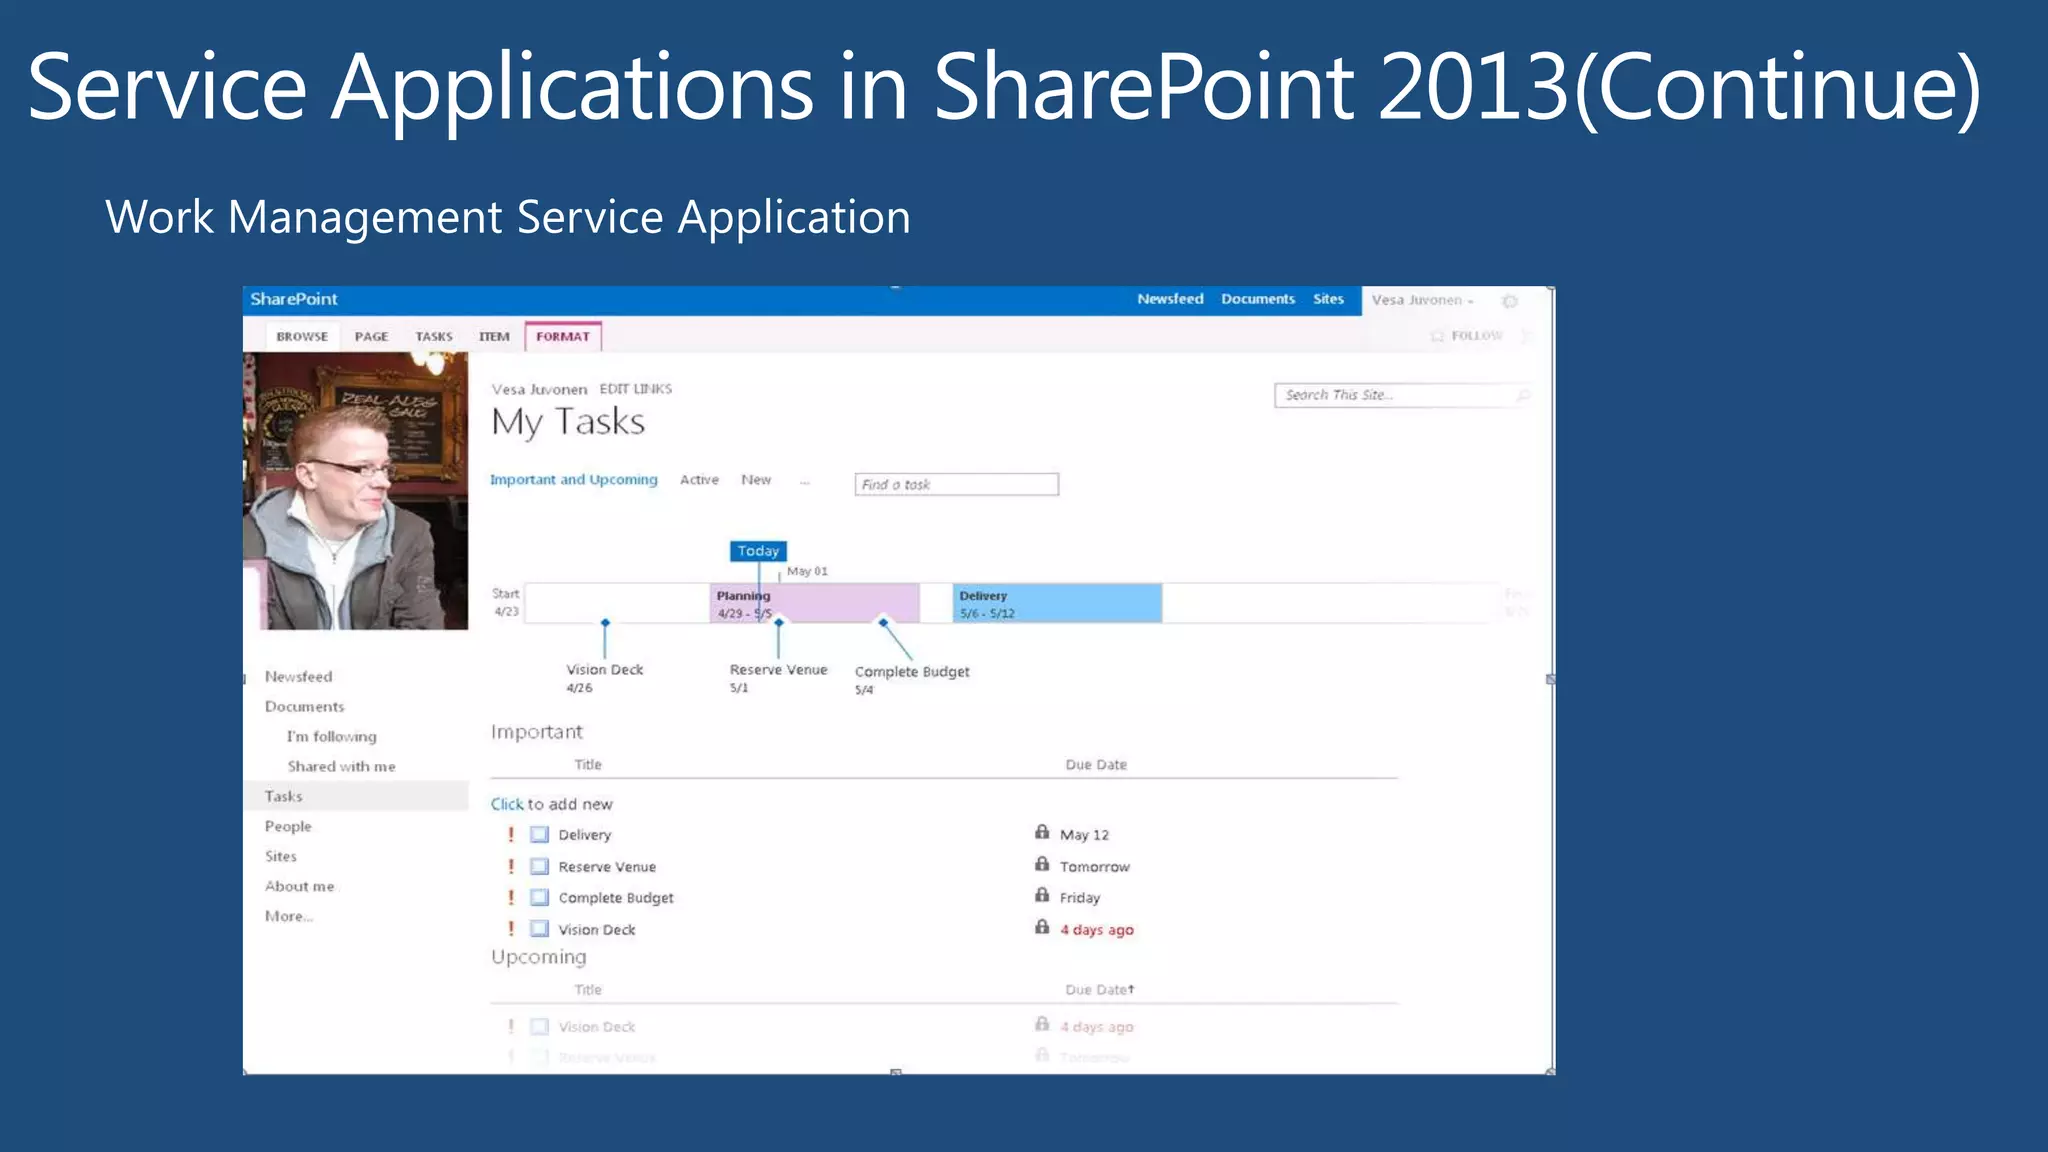Switch to the TASKS ribbon tab

[434, 337]
